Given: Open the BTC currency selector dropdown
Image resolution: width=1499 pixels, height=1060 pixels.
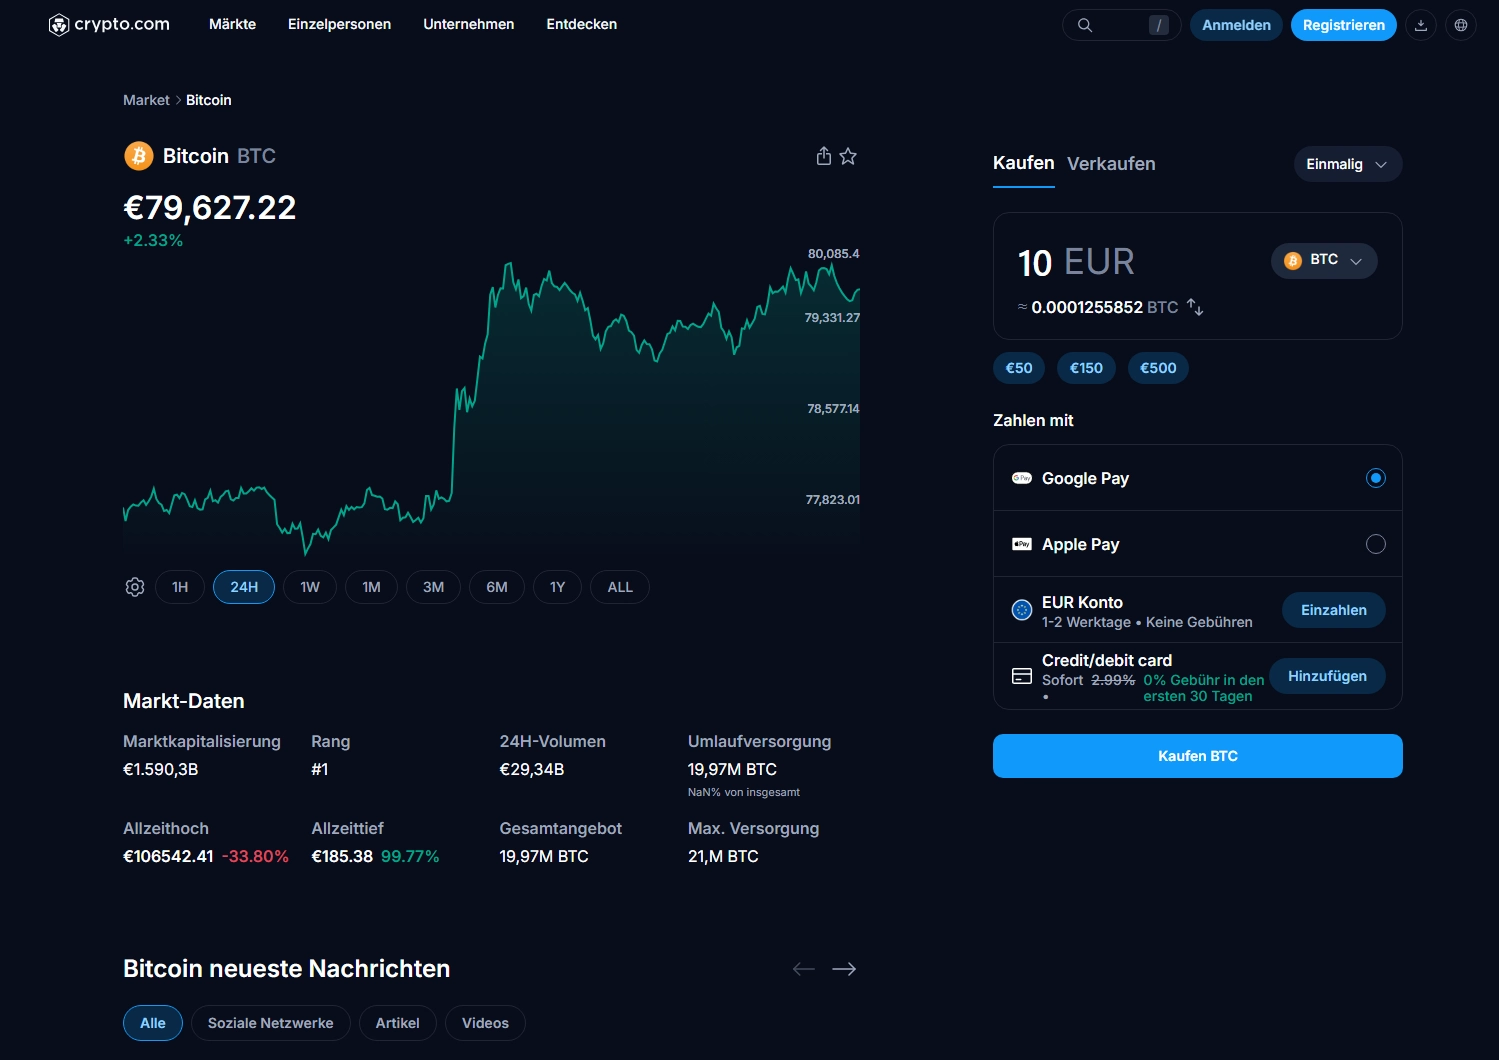Looking at the screenshot, I should pos(1324,260).
